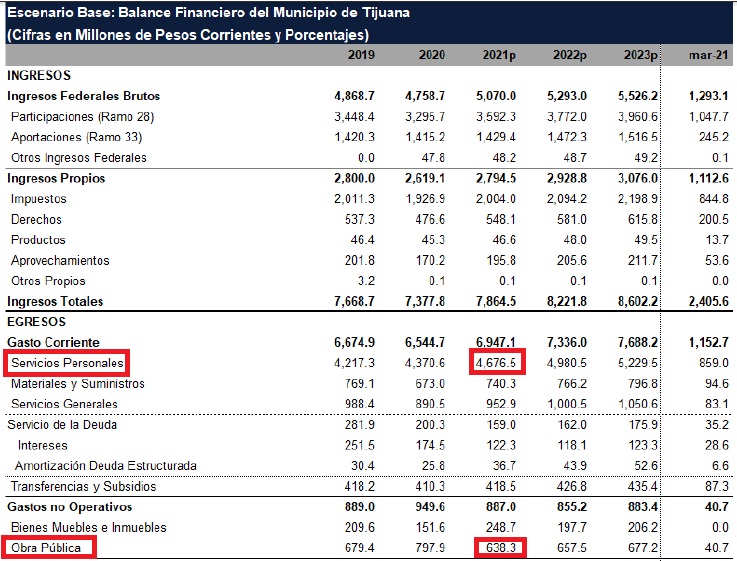Select the 'Servicio de la Deuda' row label
The image size is (737, 561).
tap(65, 425)
